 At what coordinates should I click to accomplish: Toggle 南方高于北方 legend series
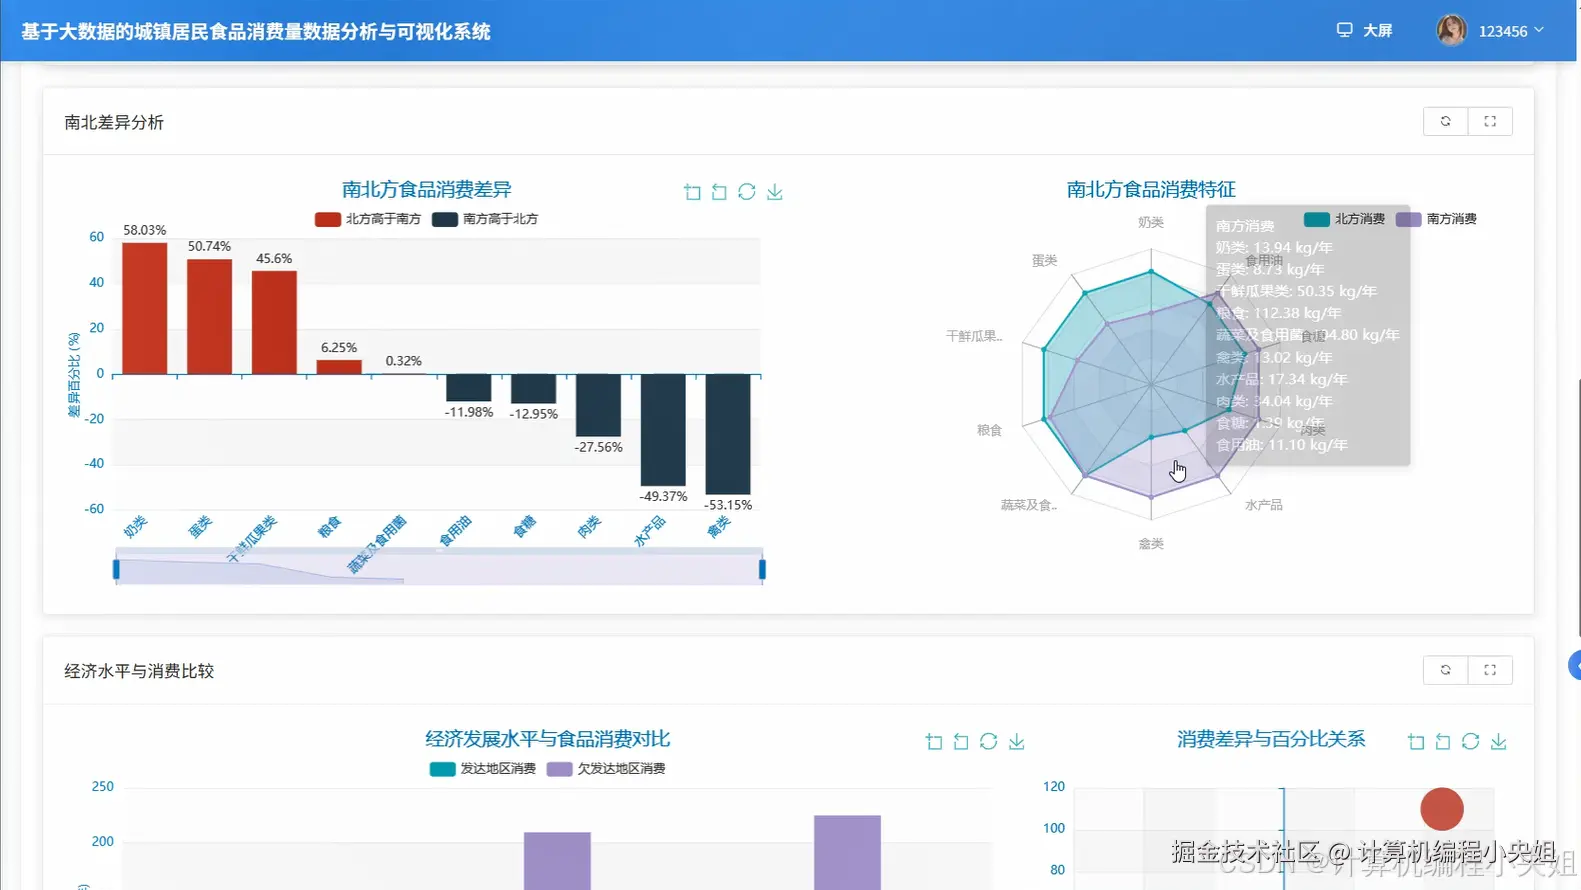coord(485,219)
